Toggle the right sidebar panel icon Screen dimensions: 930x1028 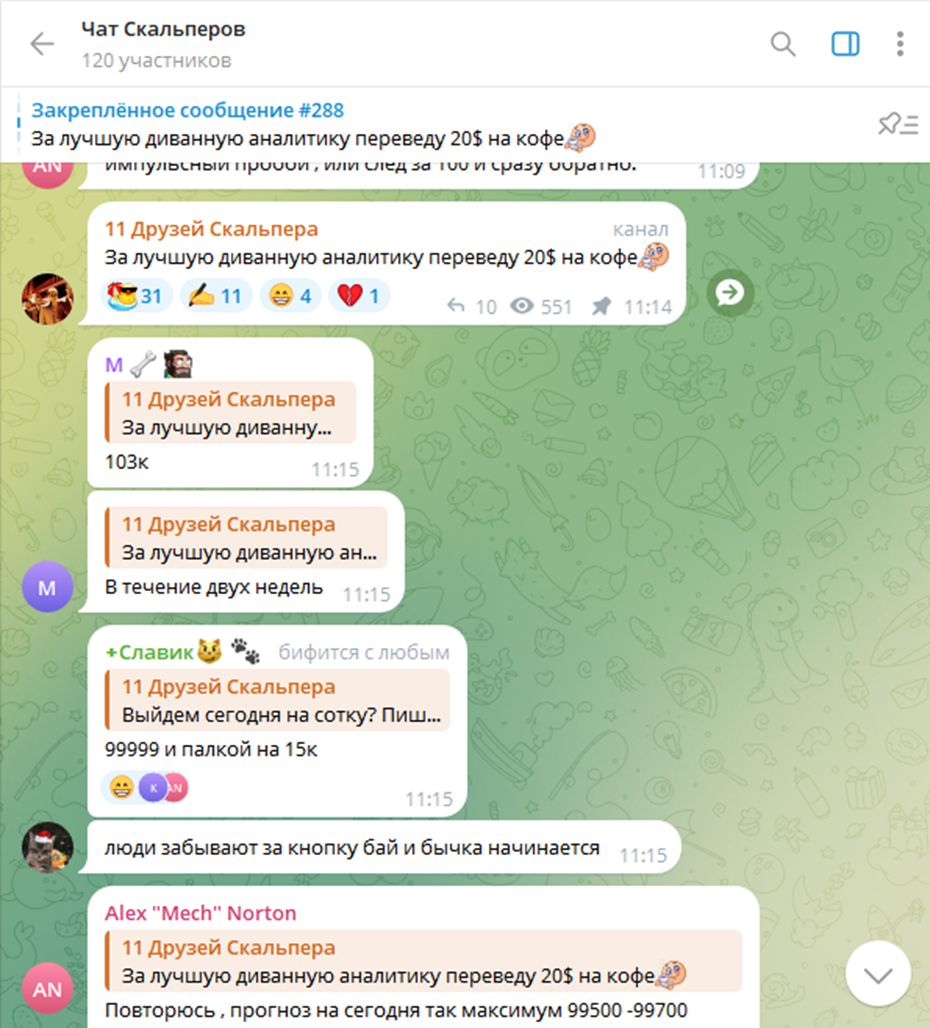coord(845,44)
